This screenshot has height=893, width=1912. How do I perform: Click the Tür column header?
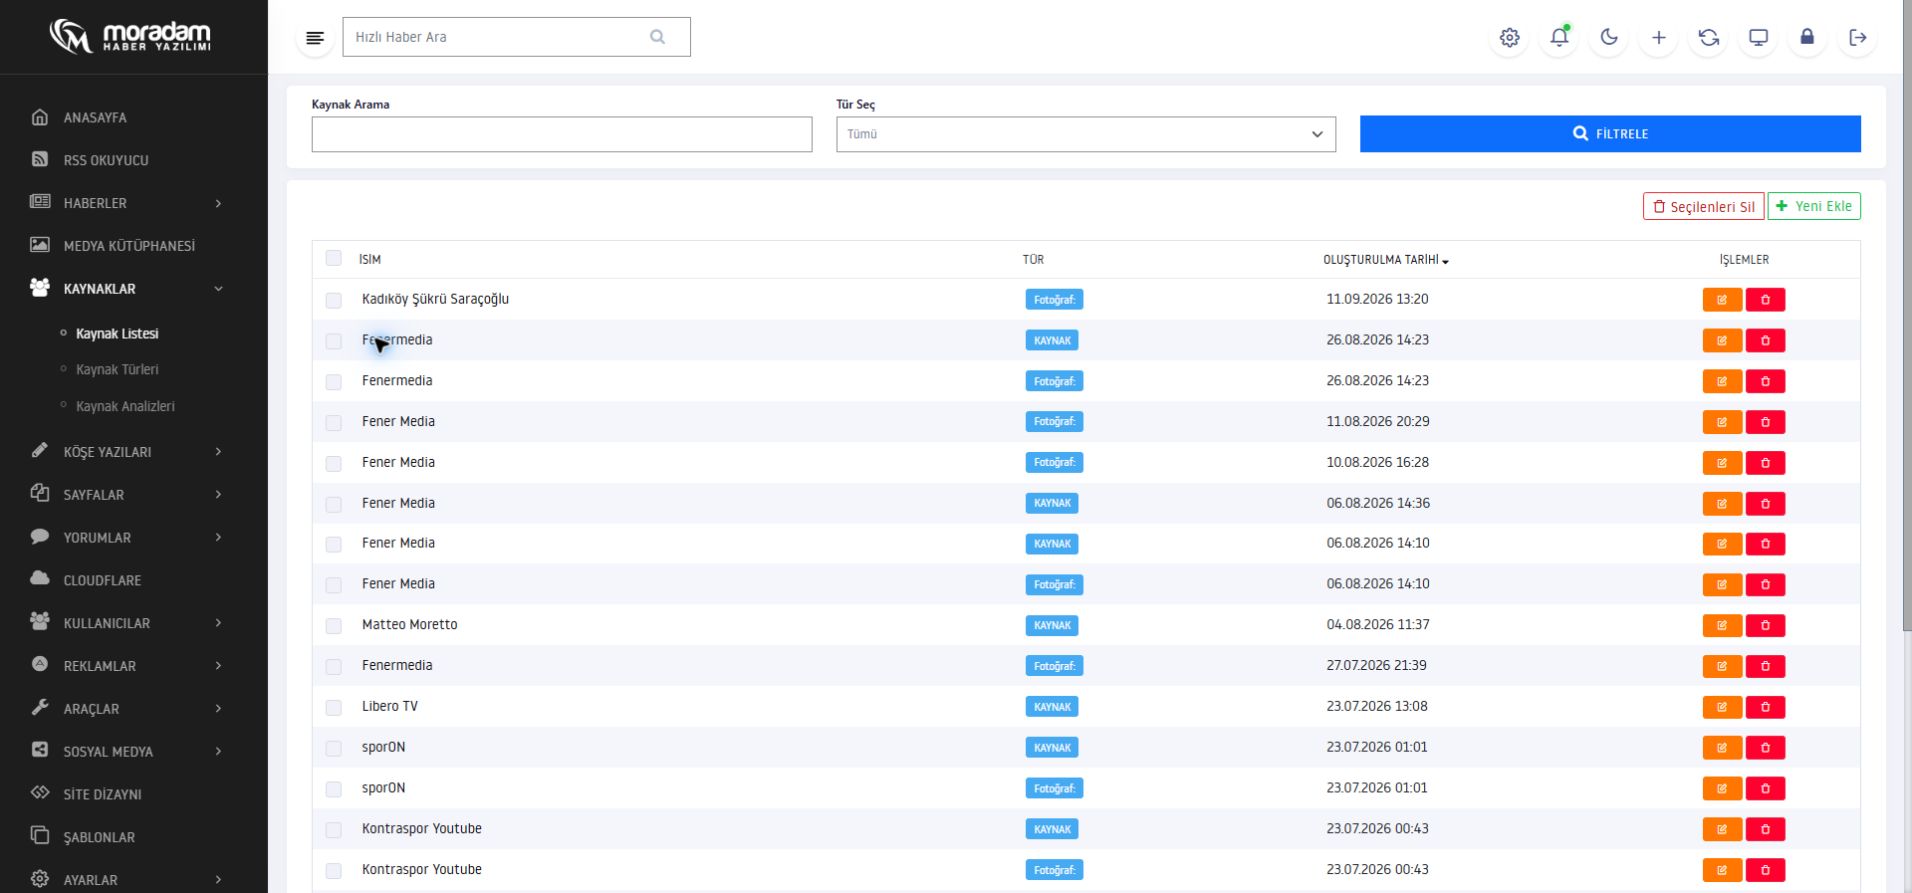click(1033, 259)
